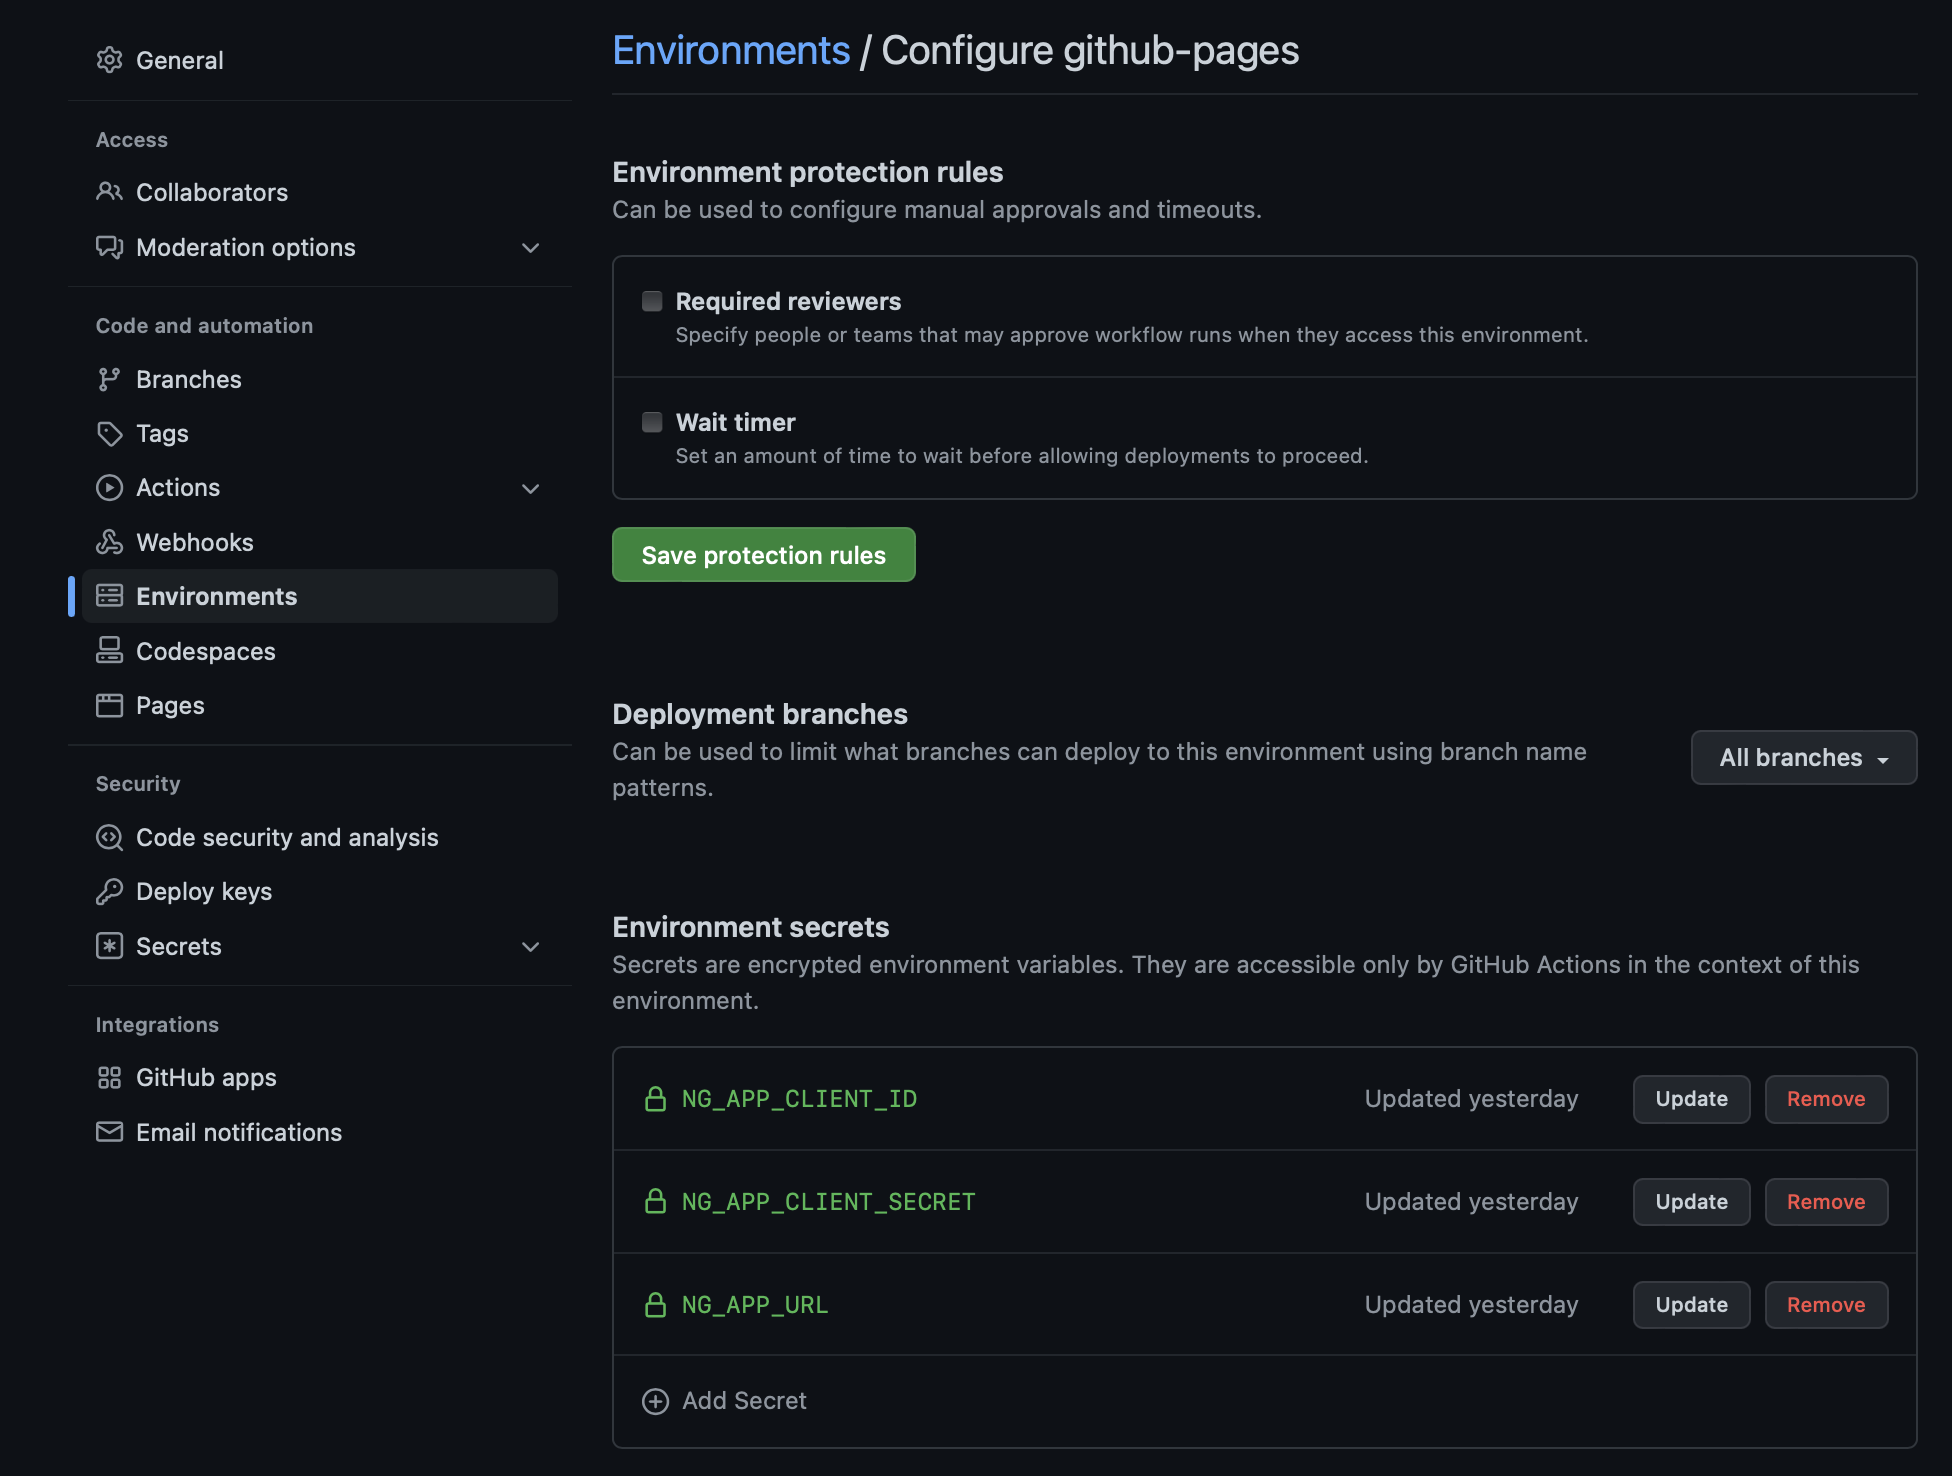
Task: Open Collaborators settings page
Action: [x=212, y=189]
